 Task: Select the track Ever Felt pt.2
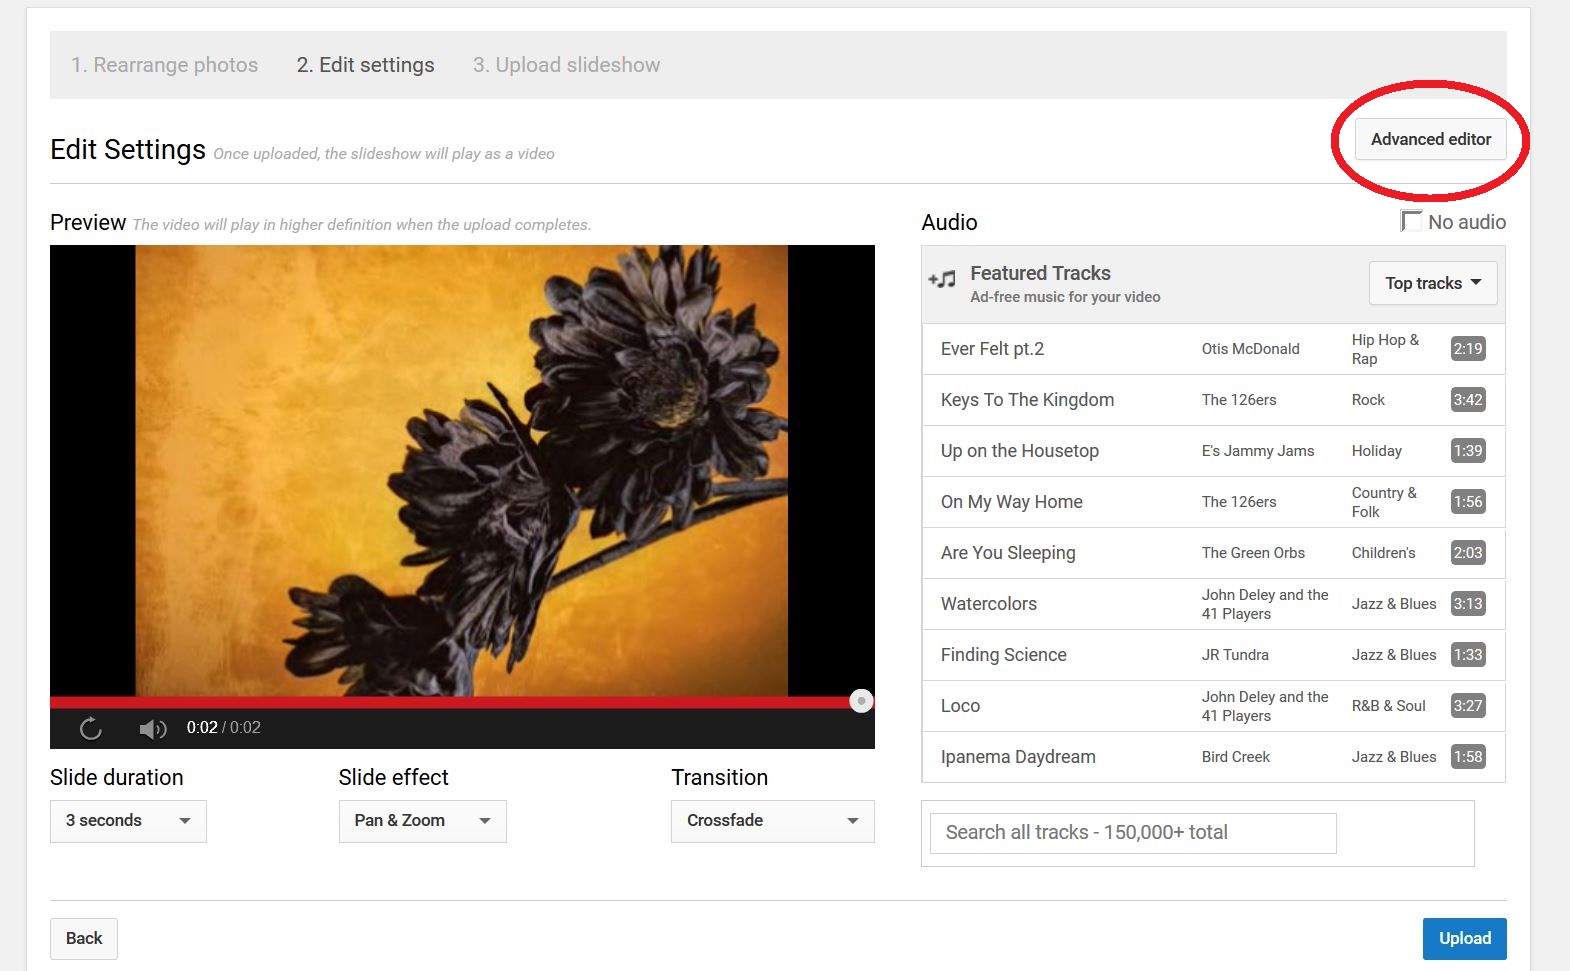(x=1213, y=349)
